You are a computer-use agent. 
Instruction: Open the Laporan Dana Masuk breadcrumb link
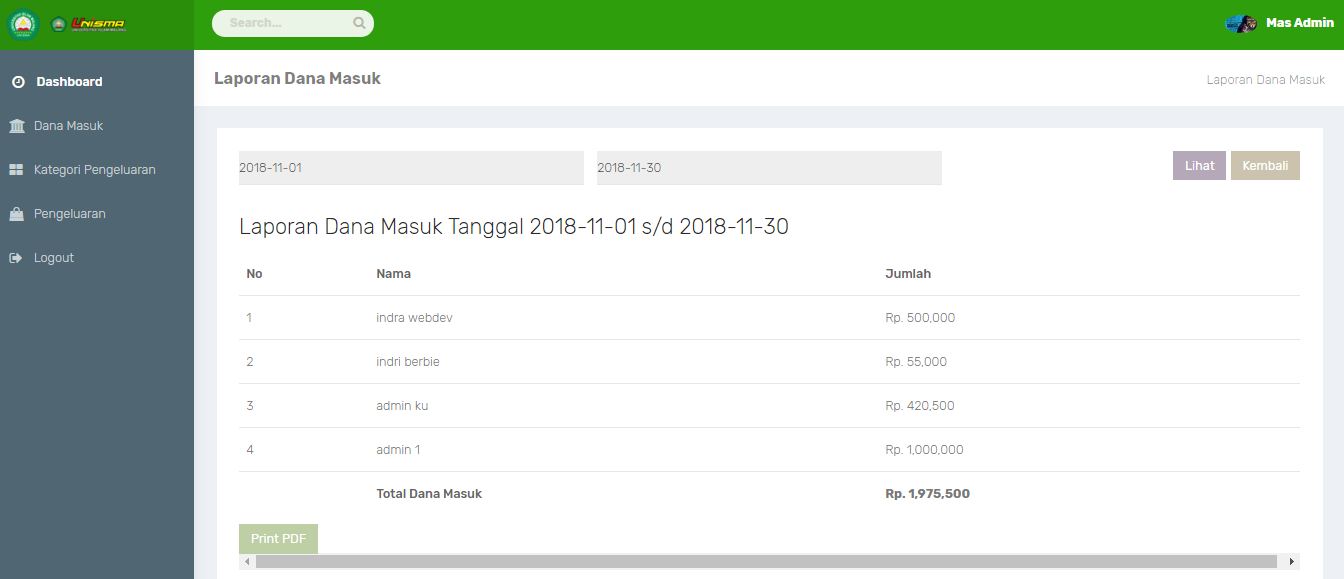click(x=1266, y=79)
